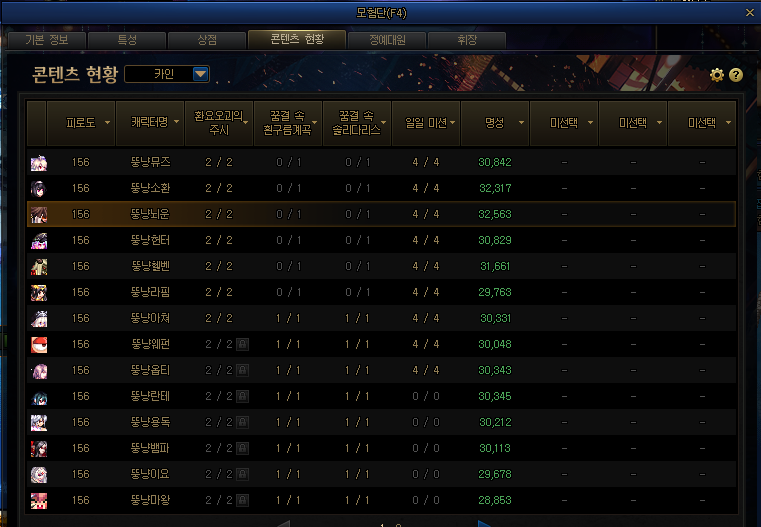Image resolution: width=761 pixels, height=527 pixels.
Task: Click lock icon in 뚱냥란테 row
Action: (x=242, y=396)
